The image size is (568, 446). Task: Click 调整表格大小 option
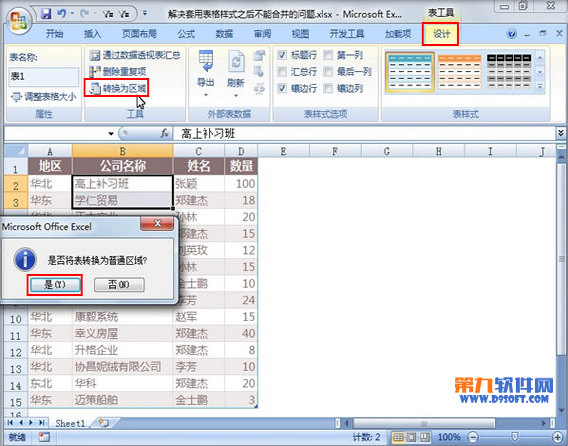[44, 97]
